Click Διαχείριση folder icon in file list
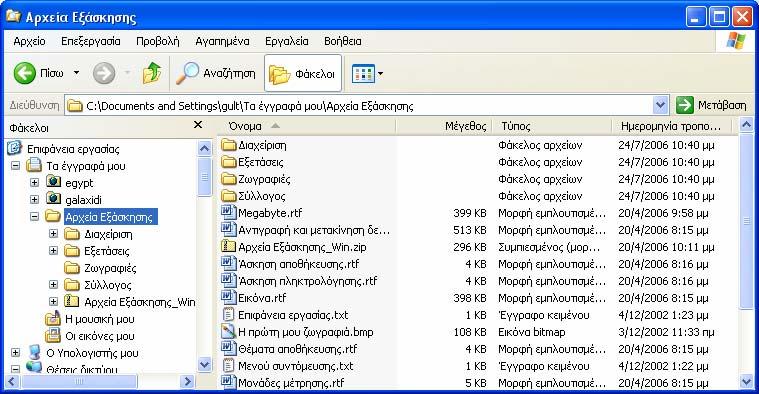Viewport: 759px width, 394px height. pyautogui.click(x=228, y=145)
